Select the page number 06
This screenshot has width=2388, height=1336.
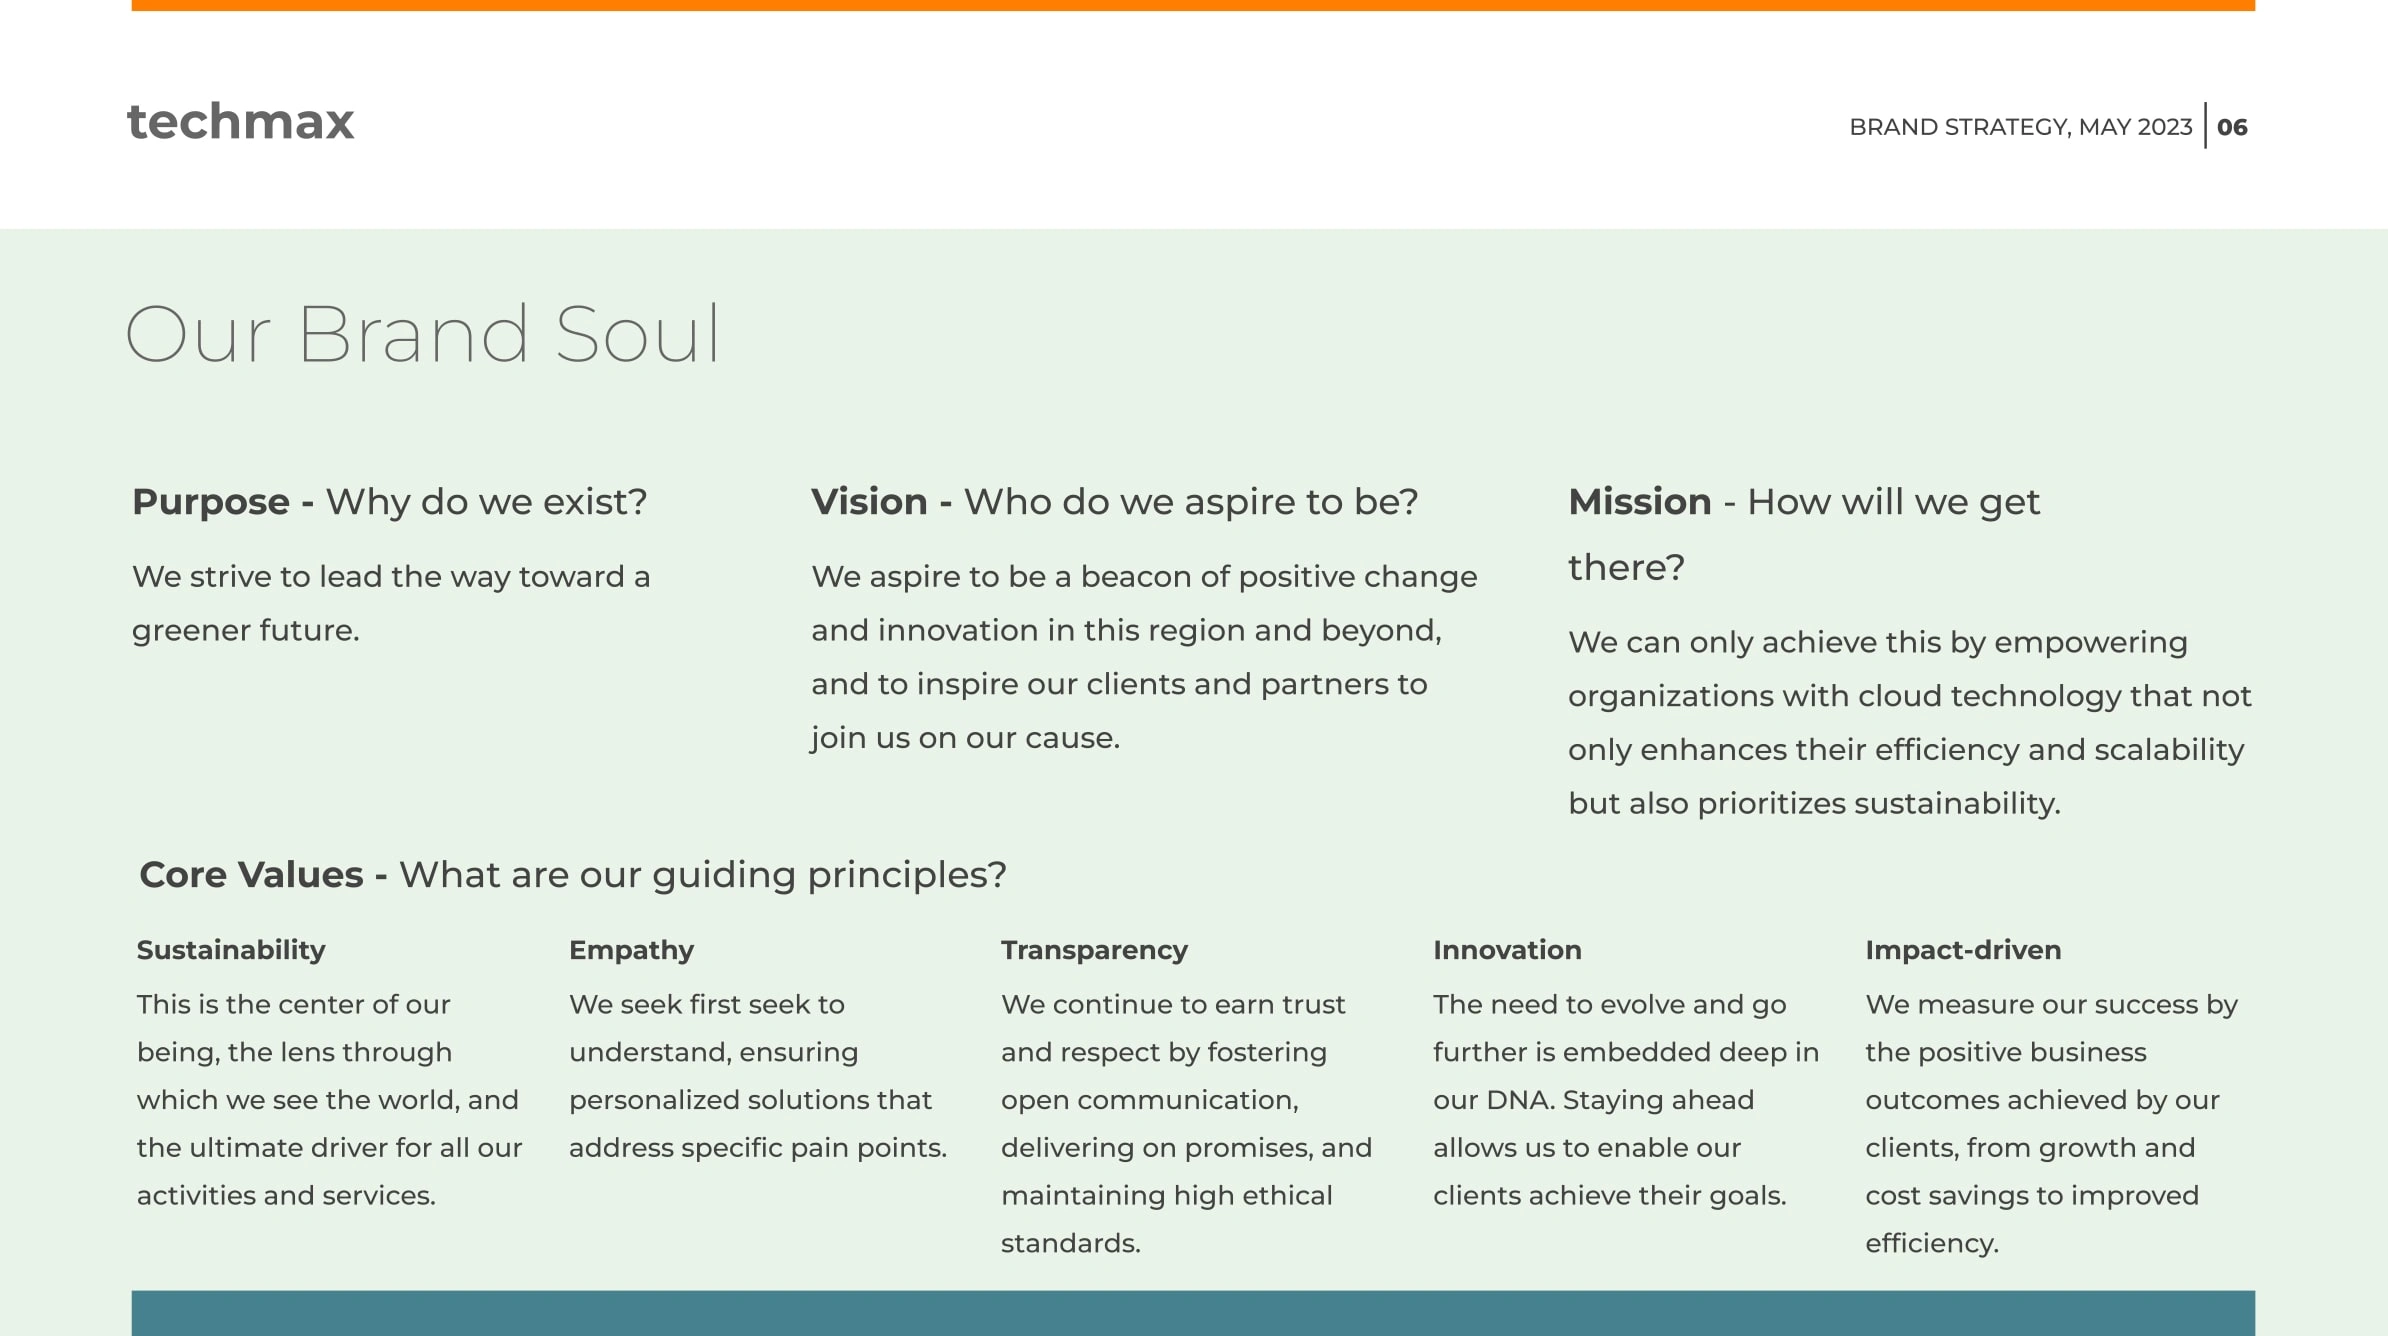(x=2232, y=127)
